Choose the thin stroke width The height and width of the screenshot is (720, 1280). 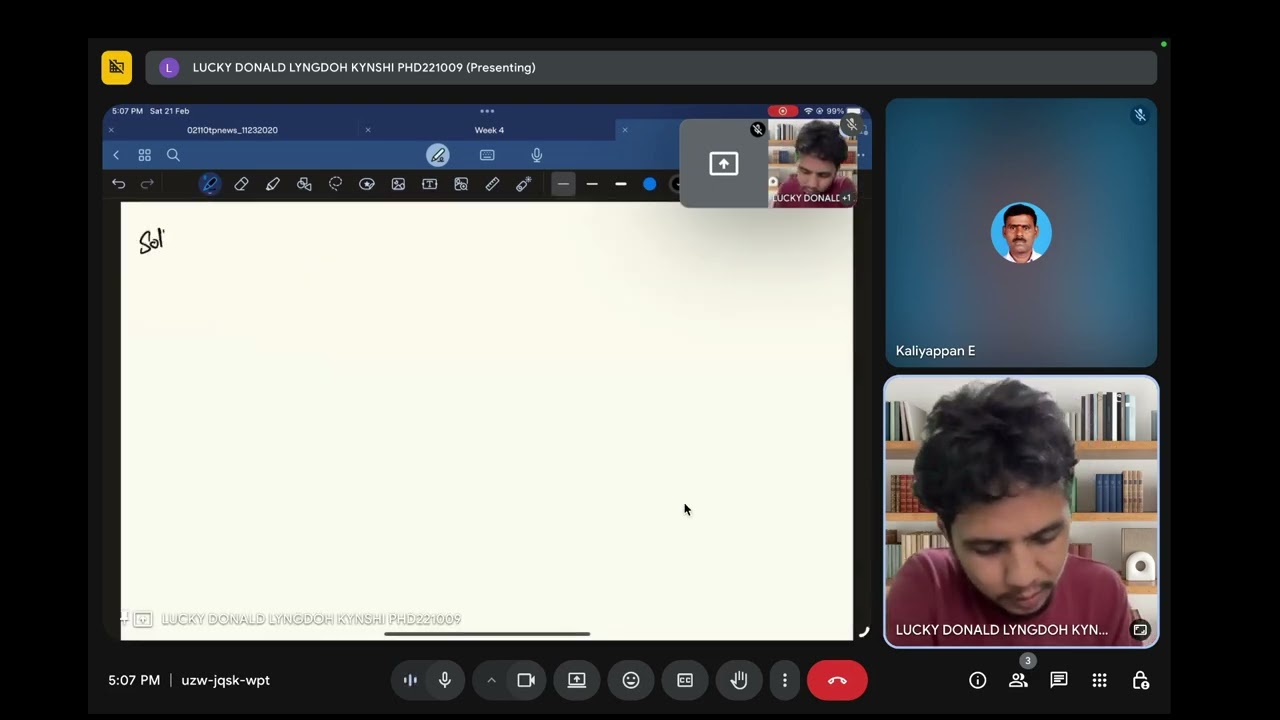click(563, 184)
